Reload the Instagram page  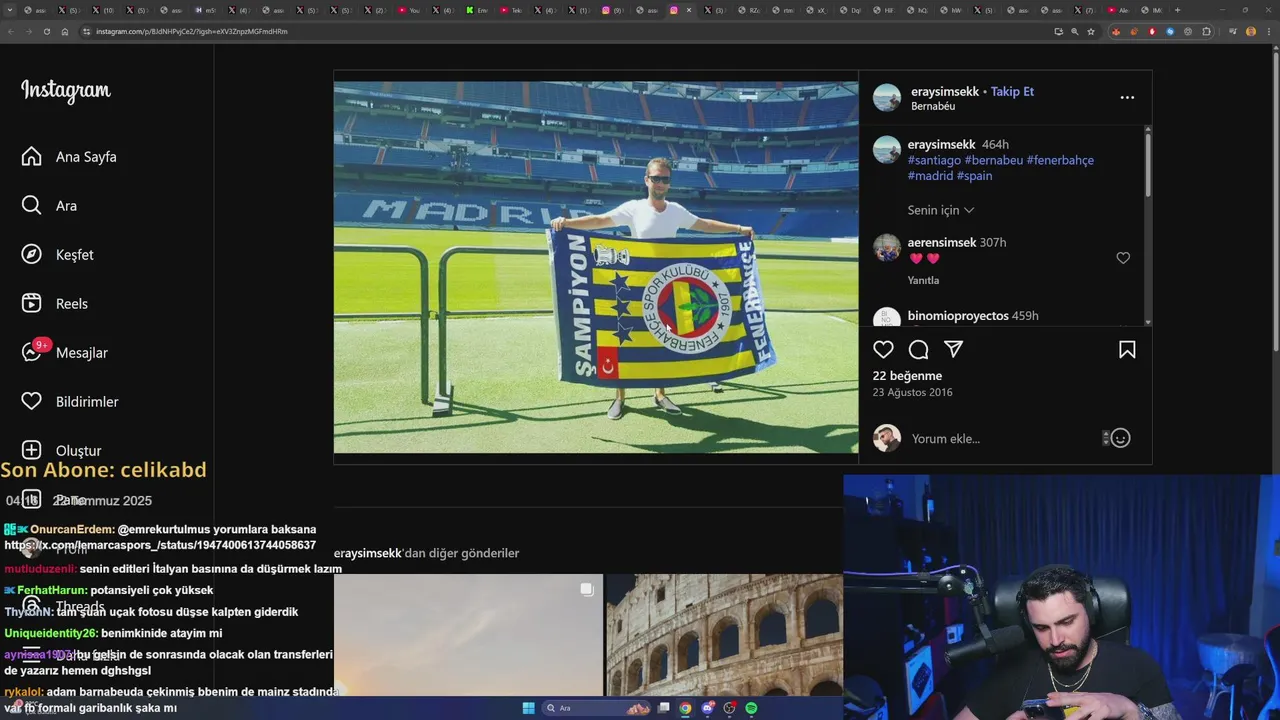pyautogui.click(x=47, y=31)
